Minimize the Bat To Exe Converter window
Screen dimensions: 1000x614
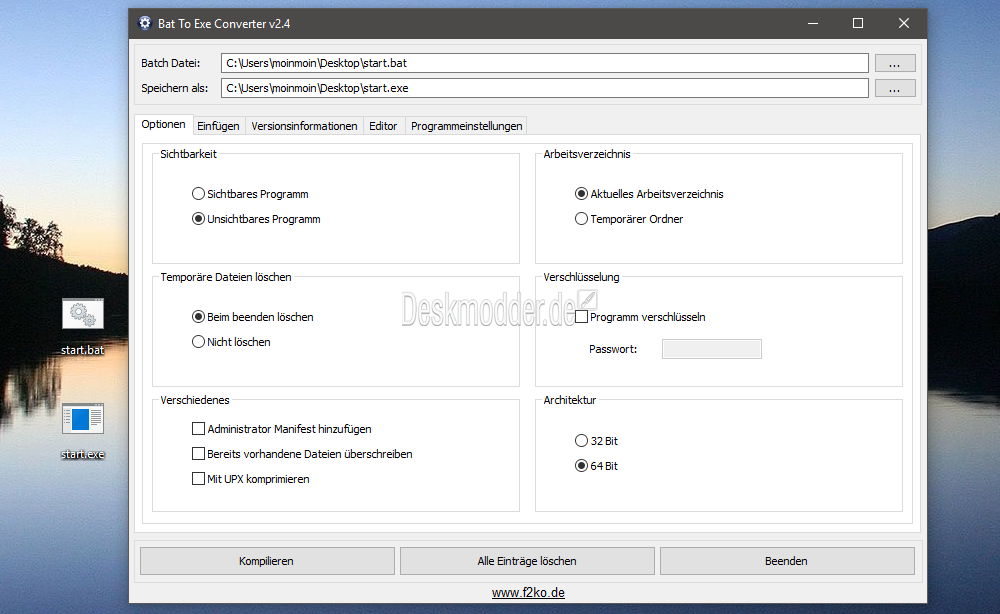tap(813, 24)
